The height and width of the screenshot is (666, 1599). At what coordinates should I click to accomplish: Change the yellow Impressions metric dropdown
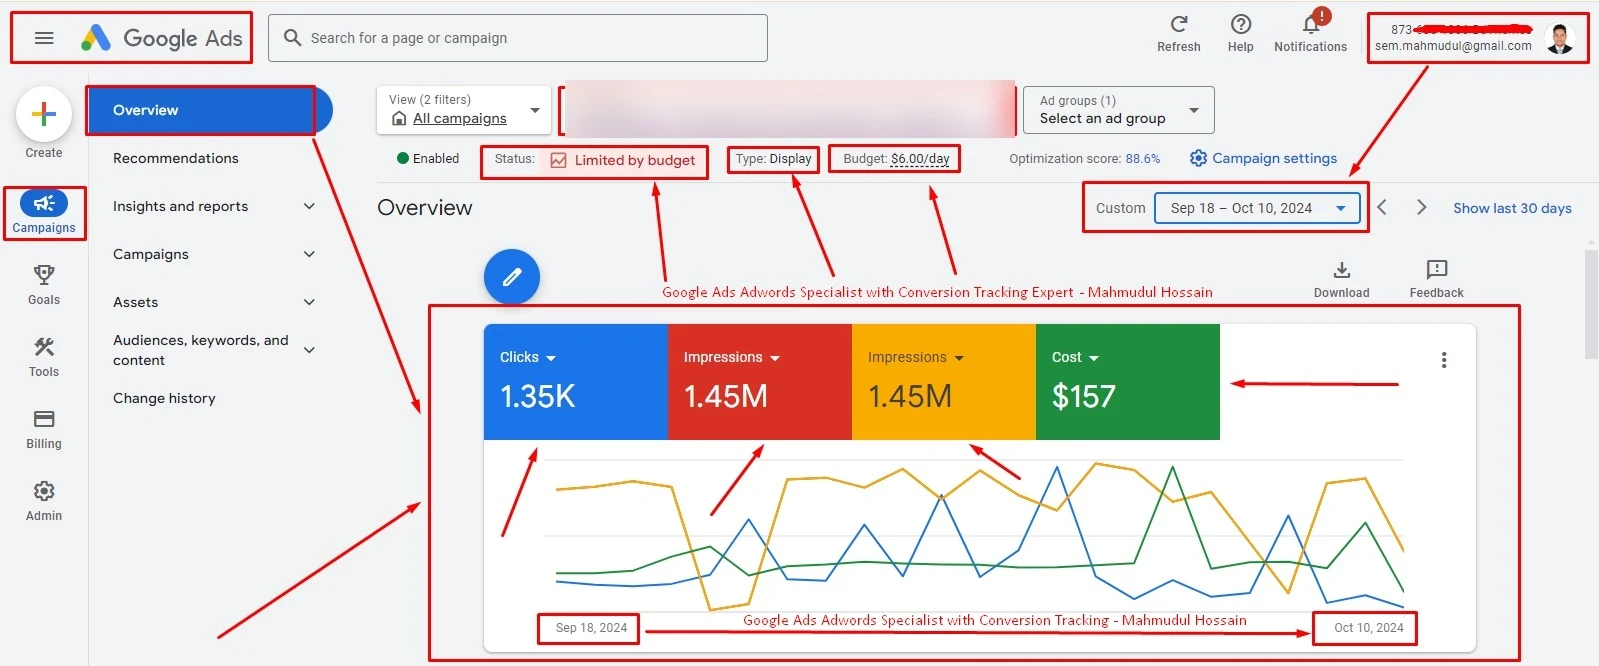click(915, 357)
